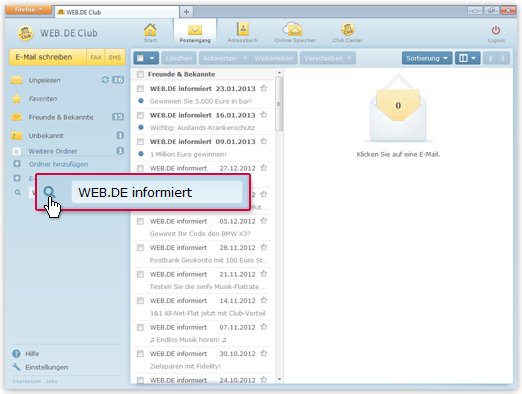Check the email dated 28.11.2012
Screen dimensions: 522x394
click(x=140, y=248)
